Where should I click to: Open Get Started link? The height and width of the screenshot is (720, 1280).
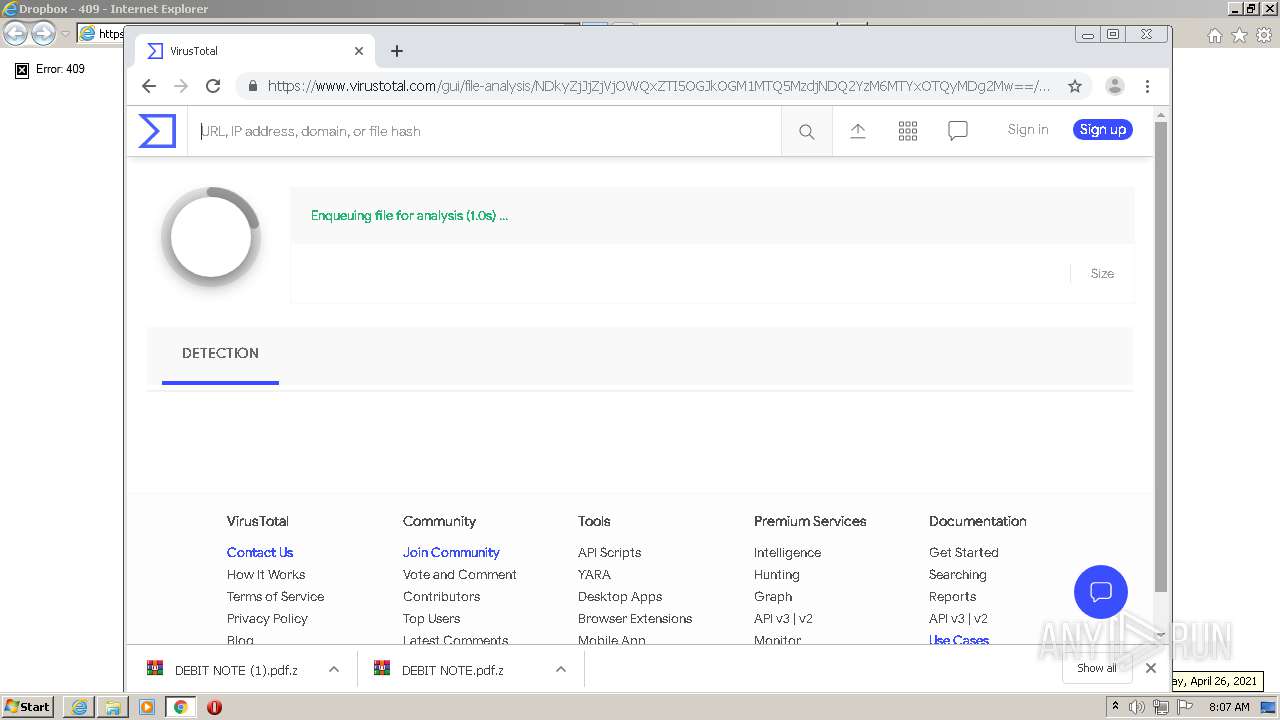pyautogui.click(x=963, y=553)
